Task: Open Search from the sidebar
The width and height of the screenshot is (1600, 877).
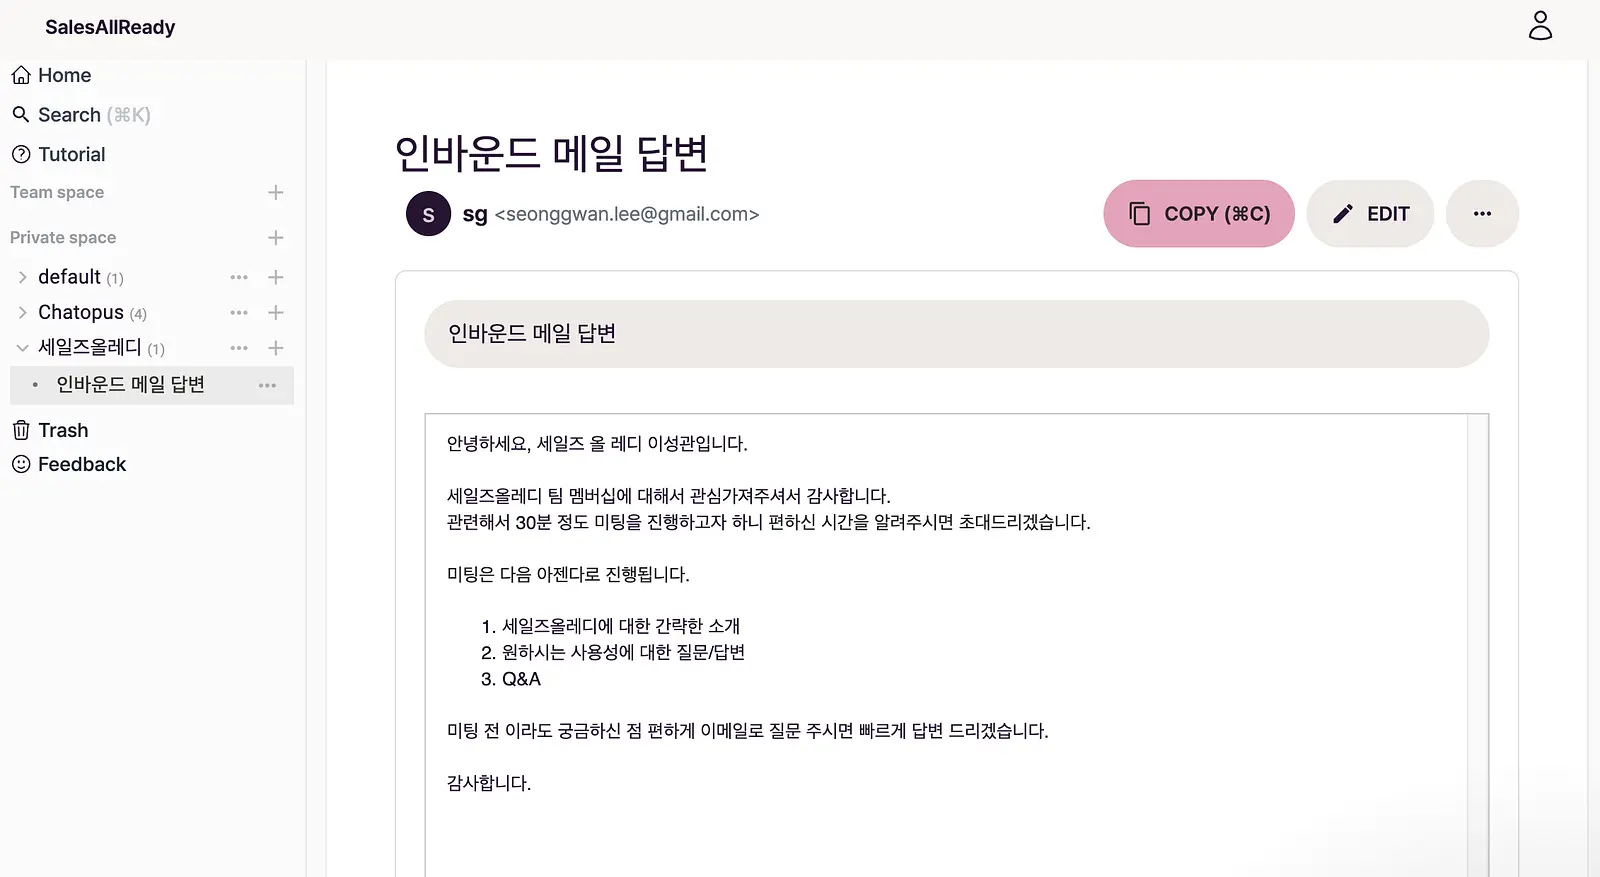Action: click(x=80, y=115)
